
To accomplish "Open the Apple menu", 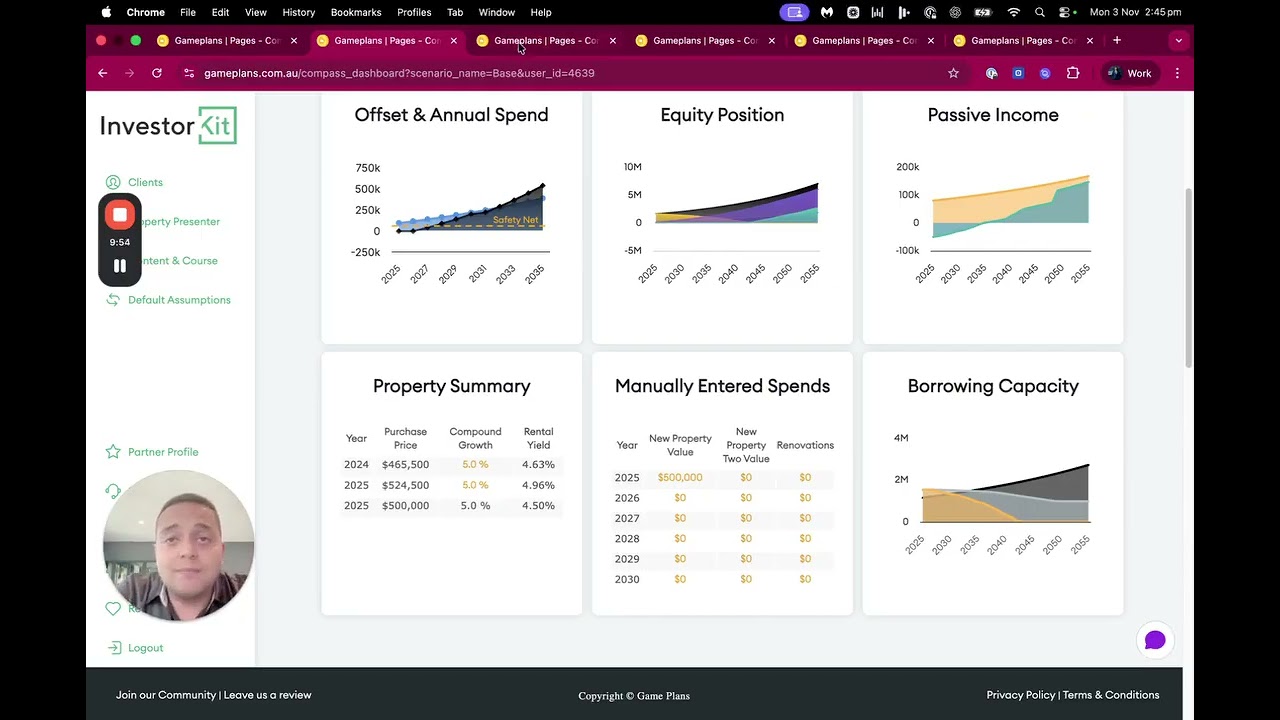I will click(x=106, y=12).
